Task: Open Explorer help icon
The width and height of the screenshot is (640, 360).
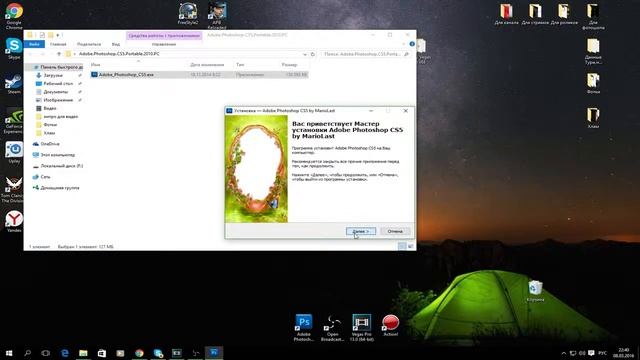Action: point(412,44)
